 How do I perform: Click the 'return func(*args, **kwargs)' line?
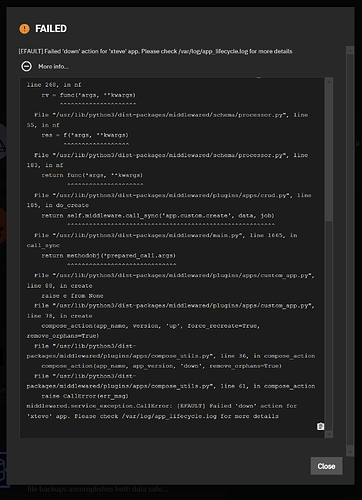pyautogui.click(x=92, y=175)
